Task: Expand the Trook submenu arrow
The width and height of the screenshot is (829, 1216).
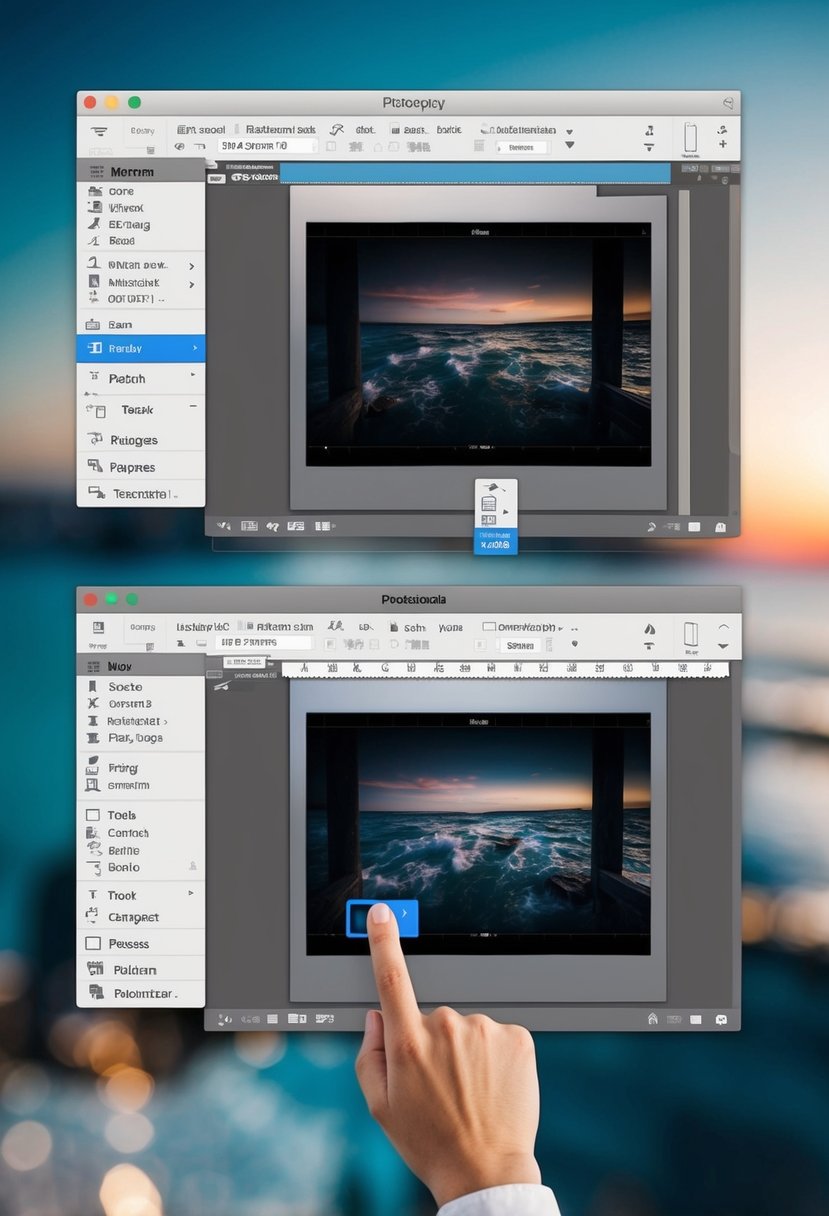Action: pos(191,894)
